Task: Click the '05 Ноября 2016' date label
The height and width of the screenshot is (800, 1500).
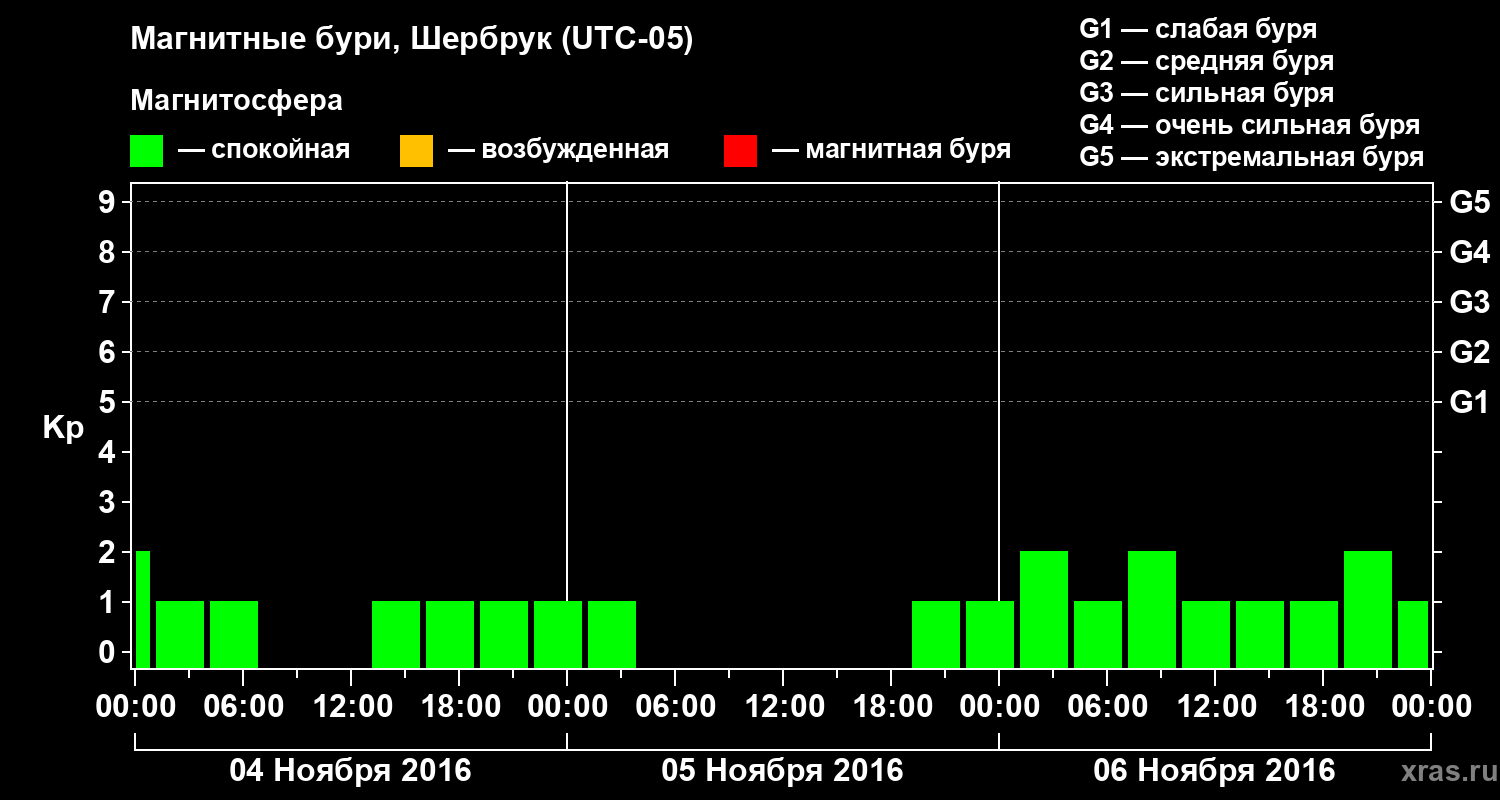Action: pyautogui.click(x=782, y=770)
